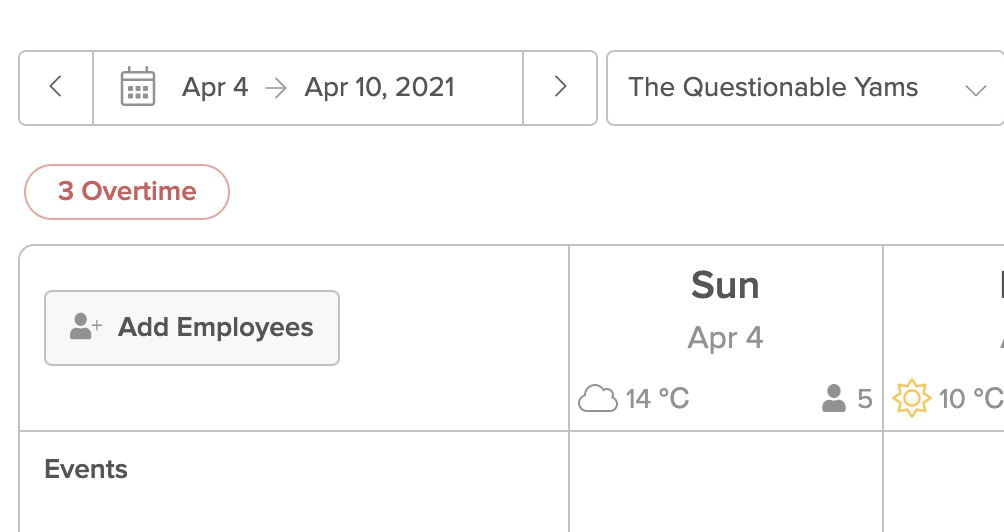Go to the previous week
This screenshot has height=532, width=1004.
coord(56,88)
